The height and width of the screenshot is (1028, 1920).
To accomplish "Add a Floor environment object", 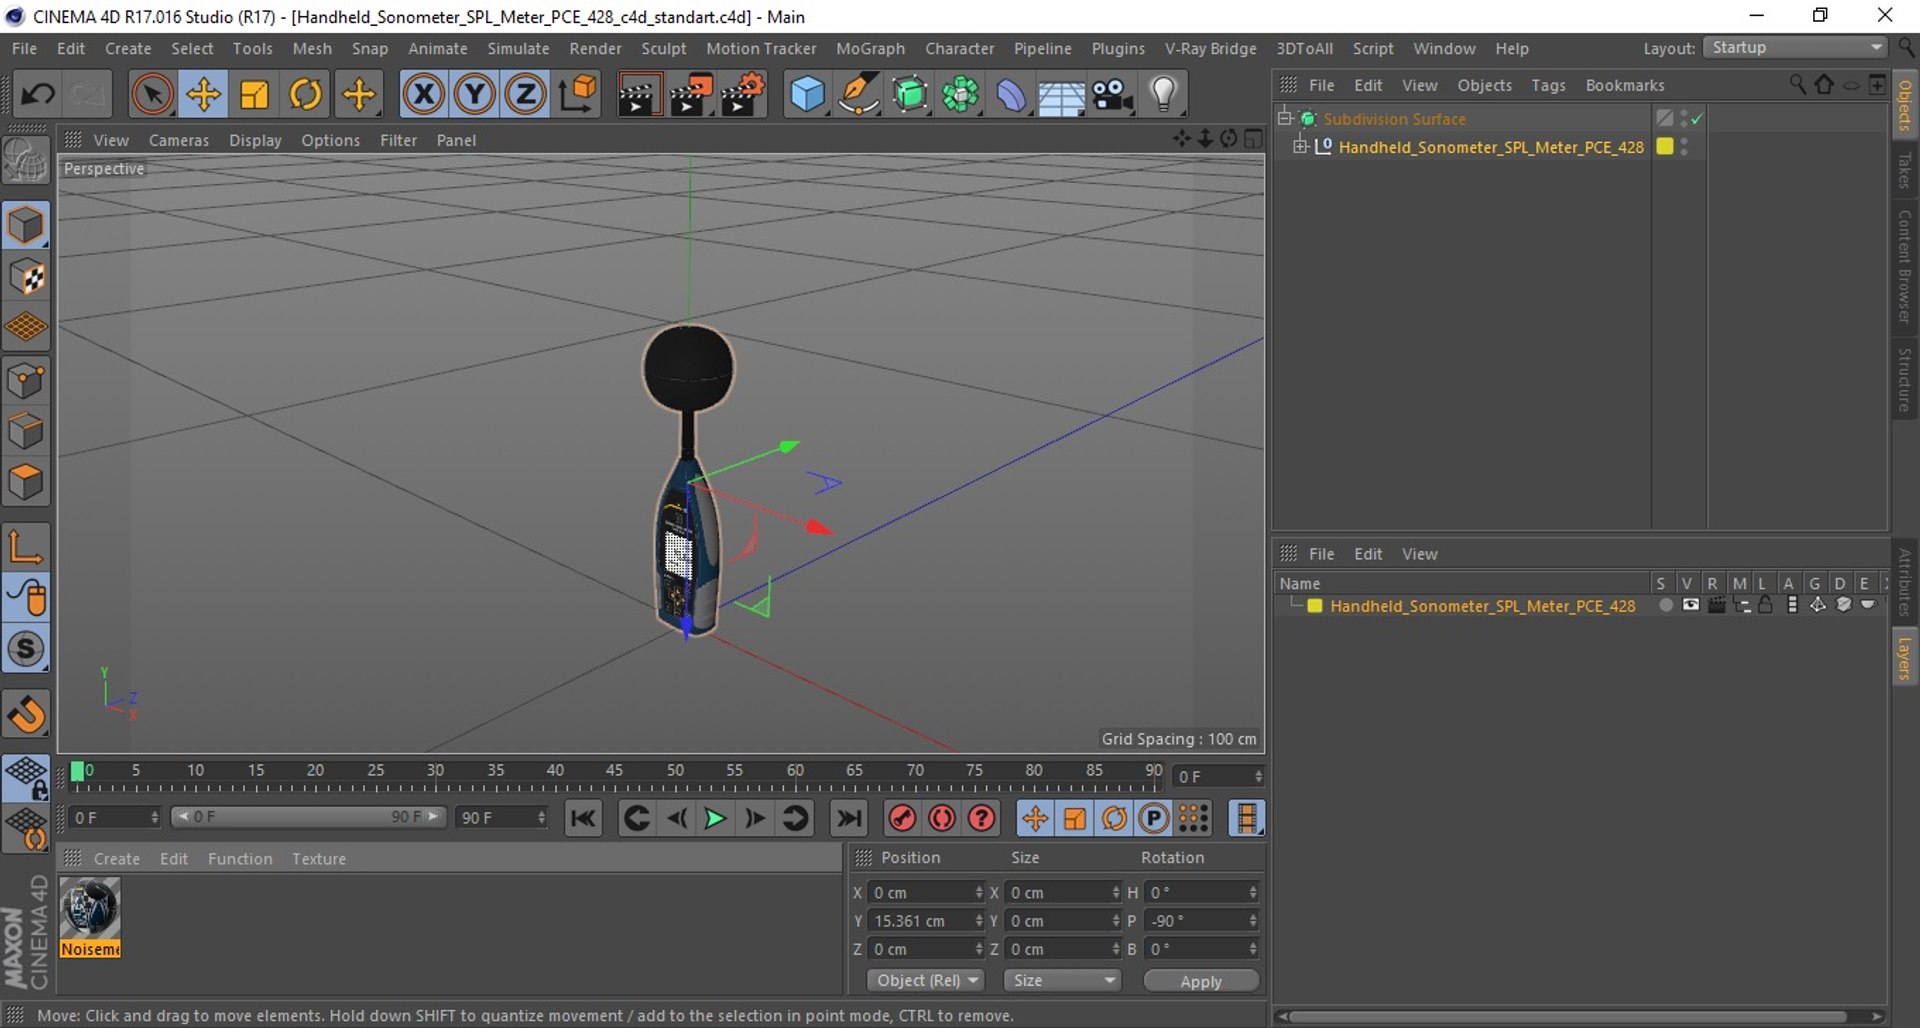I will (x=1061, y=94).
